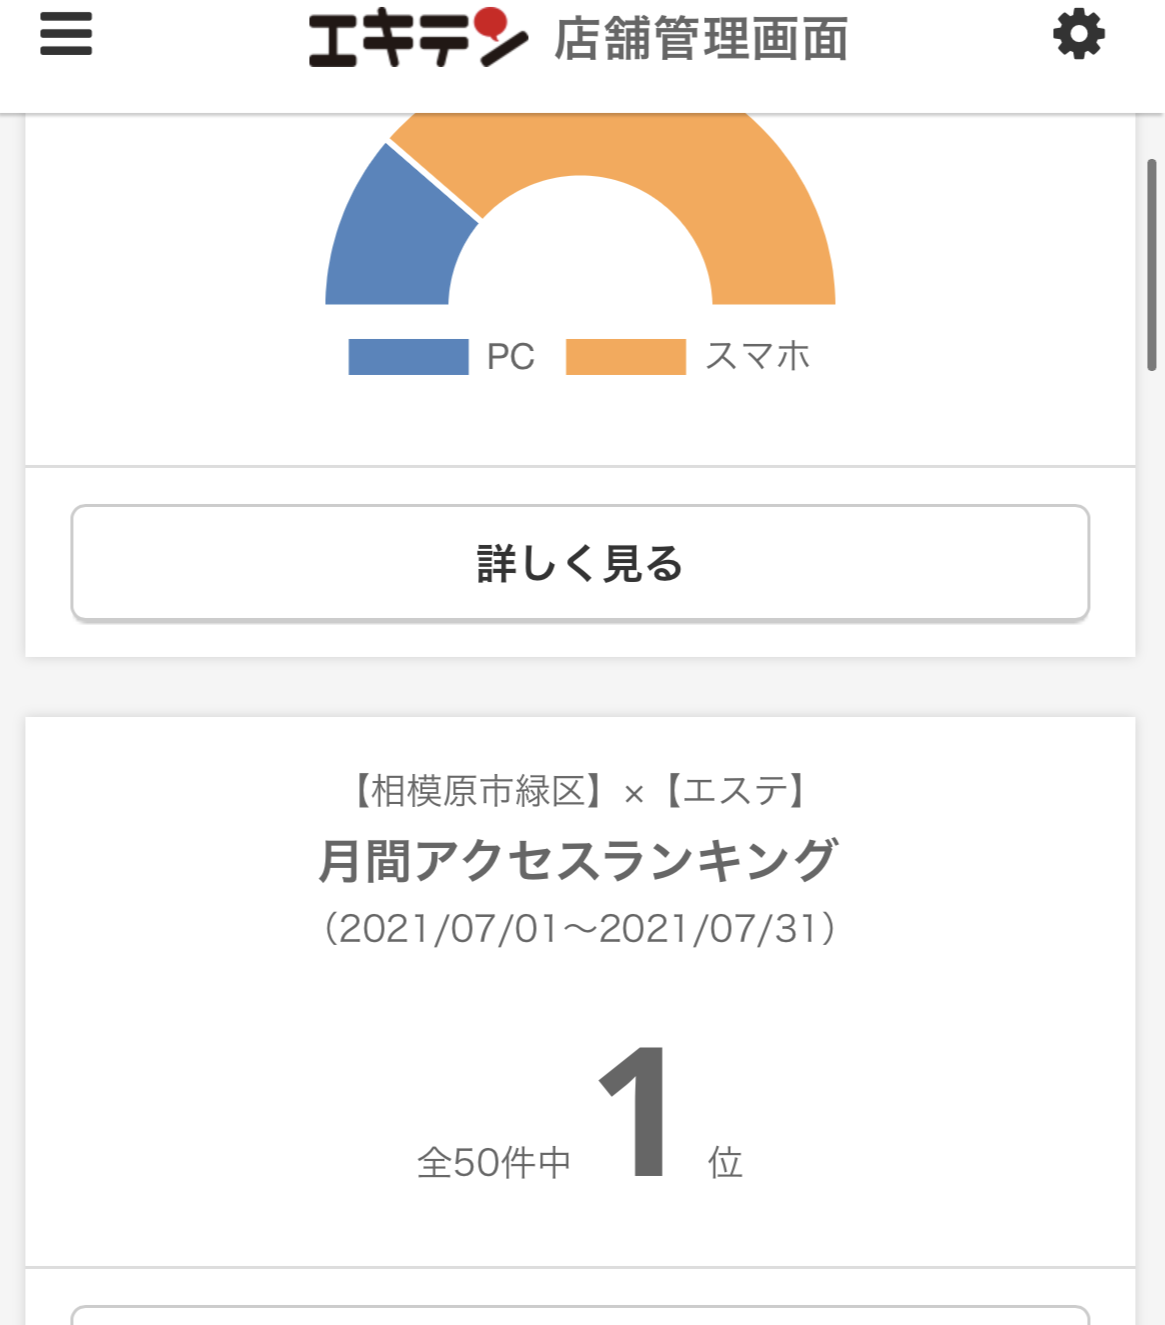Click the 店舗管理画面 header title
The height and width of the screenshot is (1325, 1165).
pyautogui.click(x=701, y=39)
